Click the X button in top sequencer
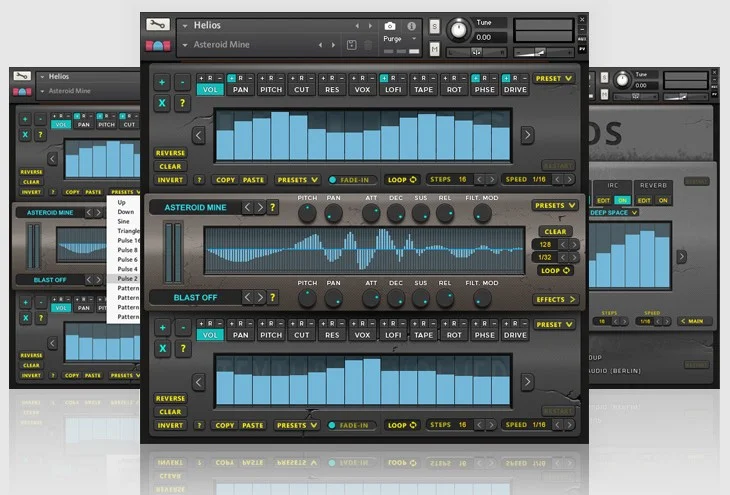 pyautogui.click(x=162, y=103)
